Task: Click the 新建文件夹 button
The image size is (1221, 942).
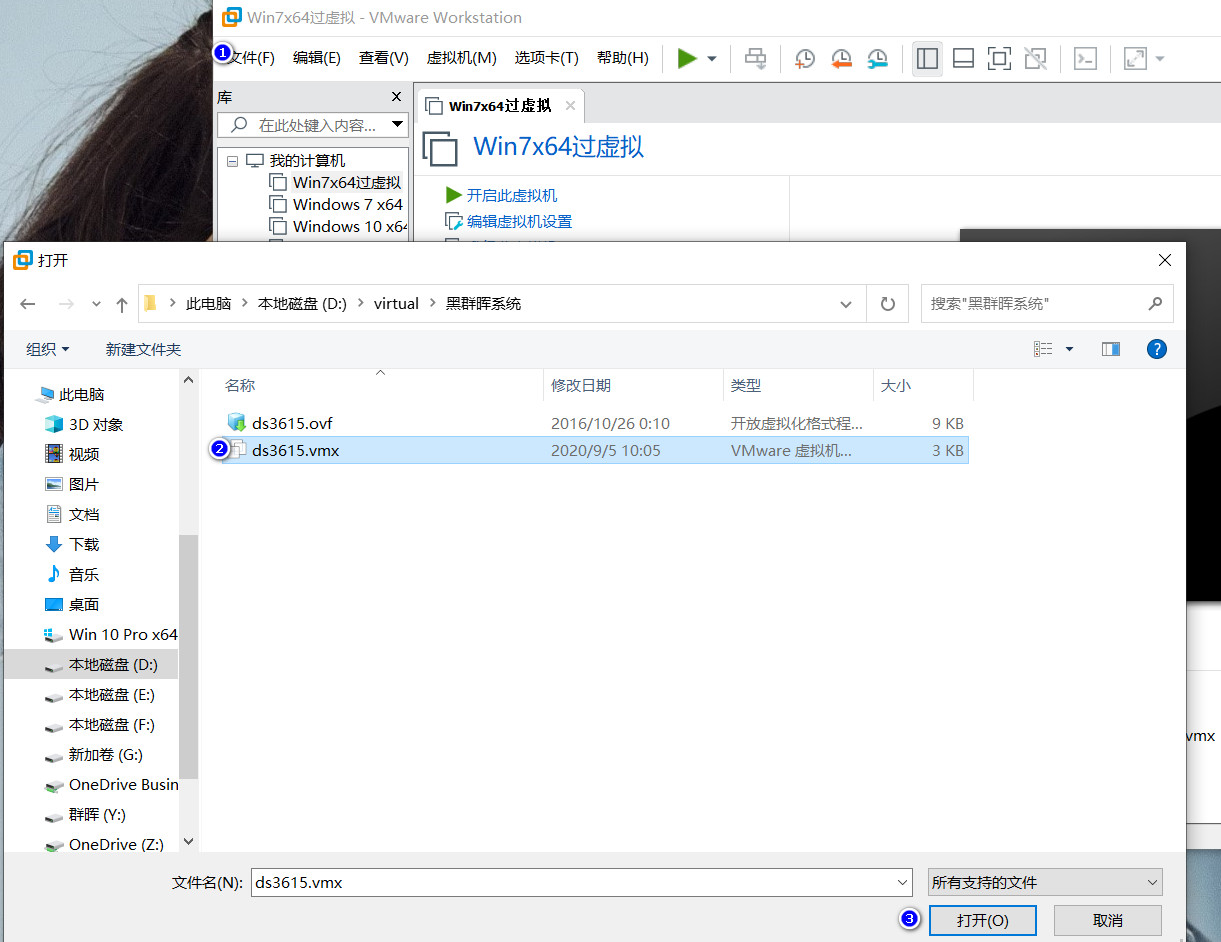Action: tap(143, 349)
